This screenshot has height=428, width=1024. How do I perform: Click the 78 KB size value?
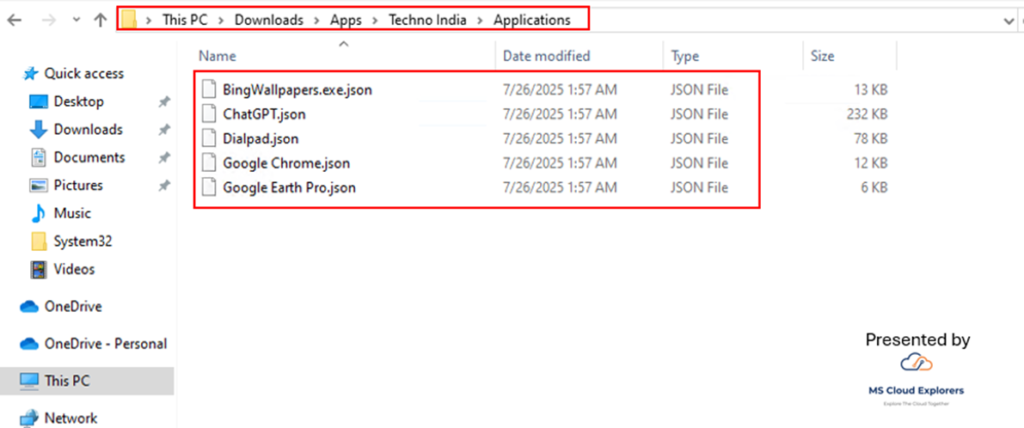pyautogui.click(x=870, y=139)
